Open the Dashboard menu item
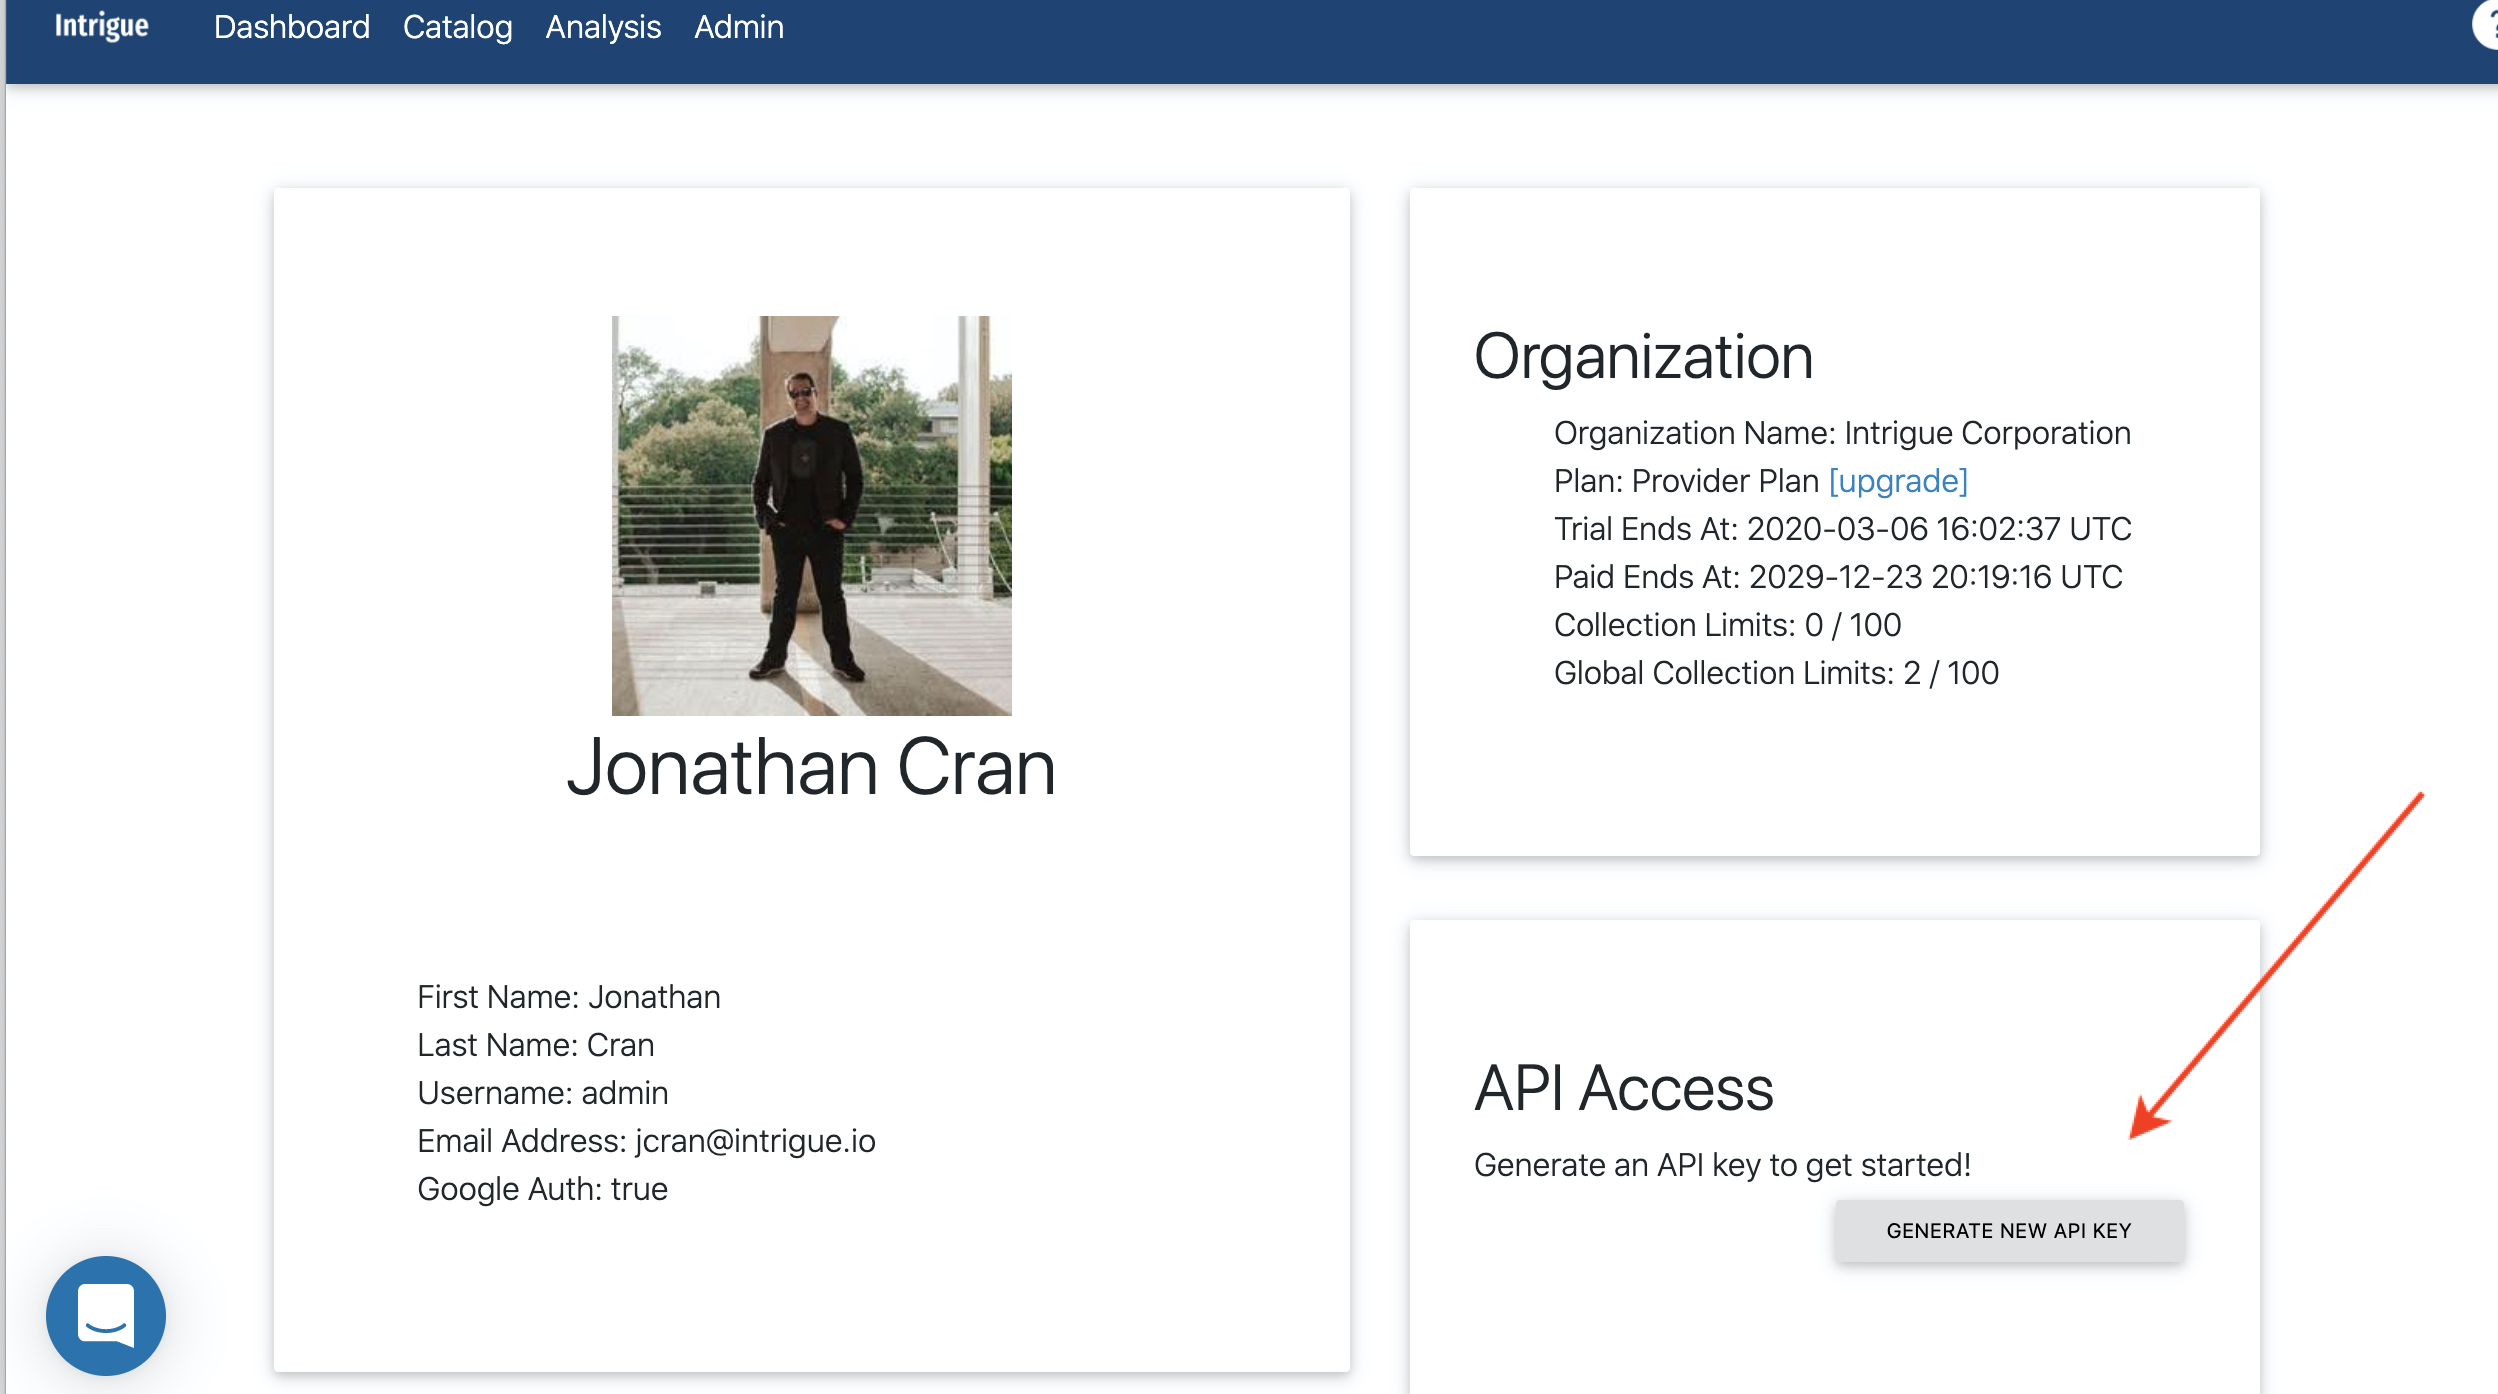This screenshot has height=1394, width=2498. tap(291, 27)
